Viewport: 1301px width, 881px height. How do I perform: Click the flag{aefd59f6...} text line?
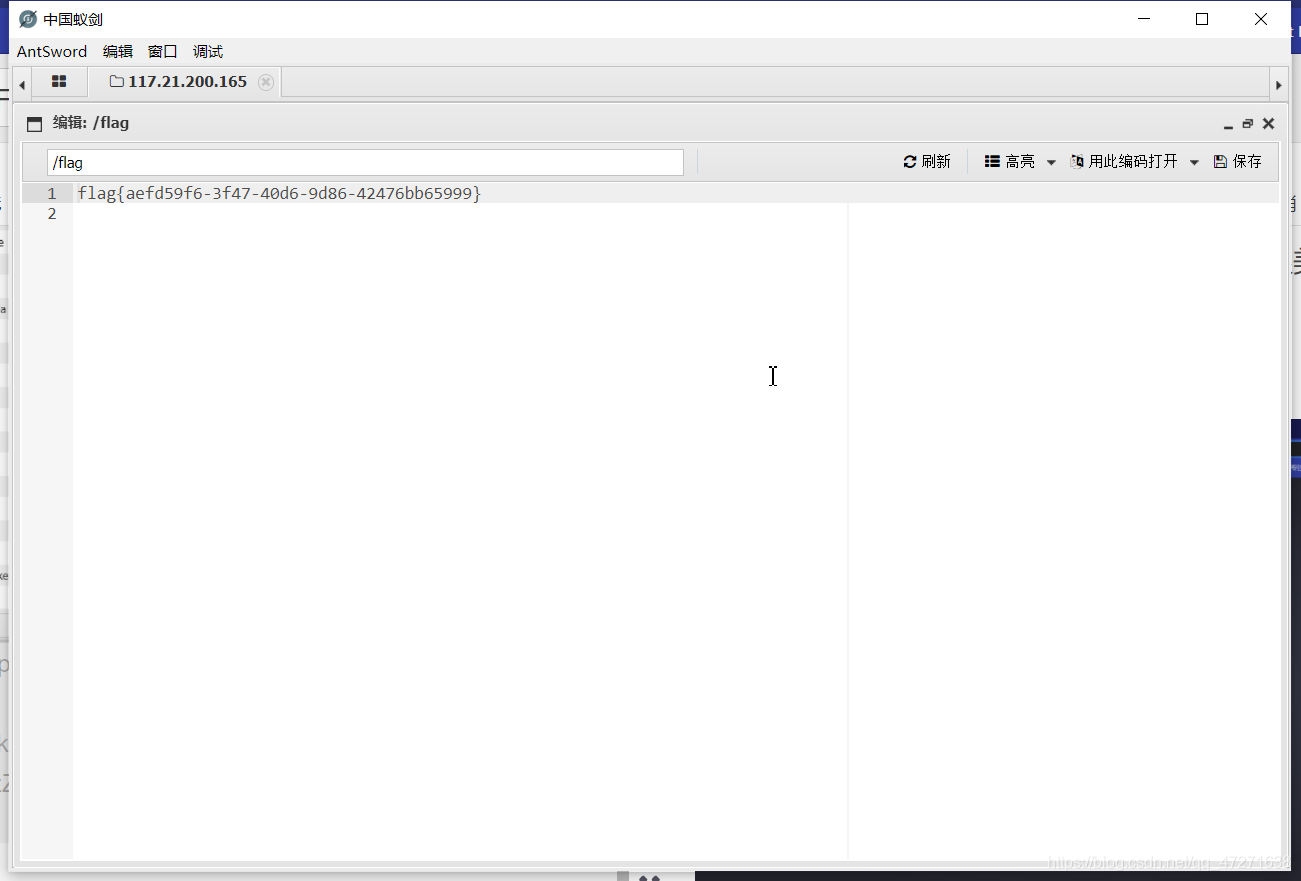click(x=280, y=193)
